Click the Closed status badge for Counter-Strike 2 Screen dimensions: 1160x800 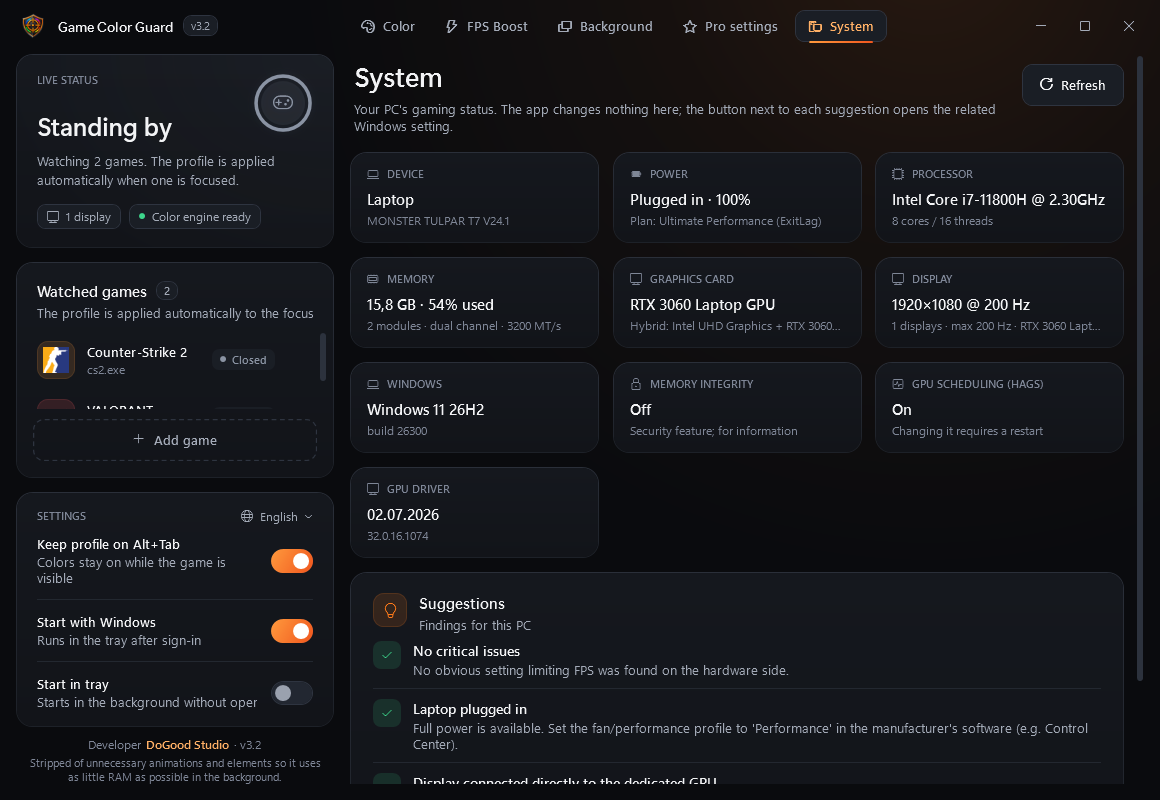point(243,360)
